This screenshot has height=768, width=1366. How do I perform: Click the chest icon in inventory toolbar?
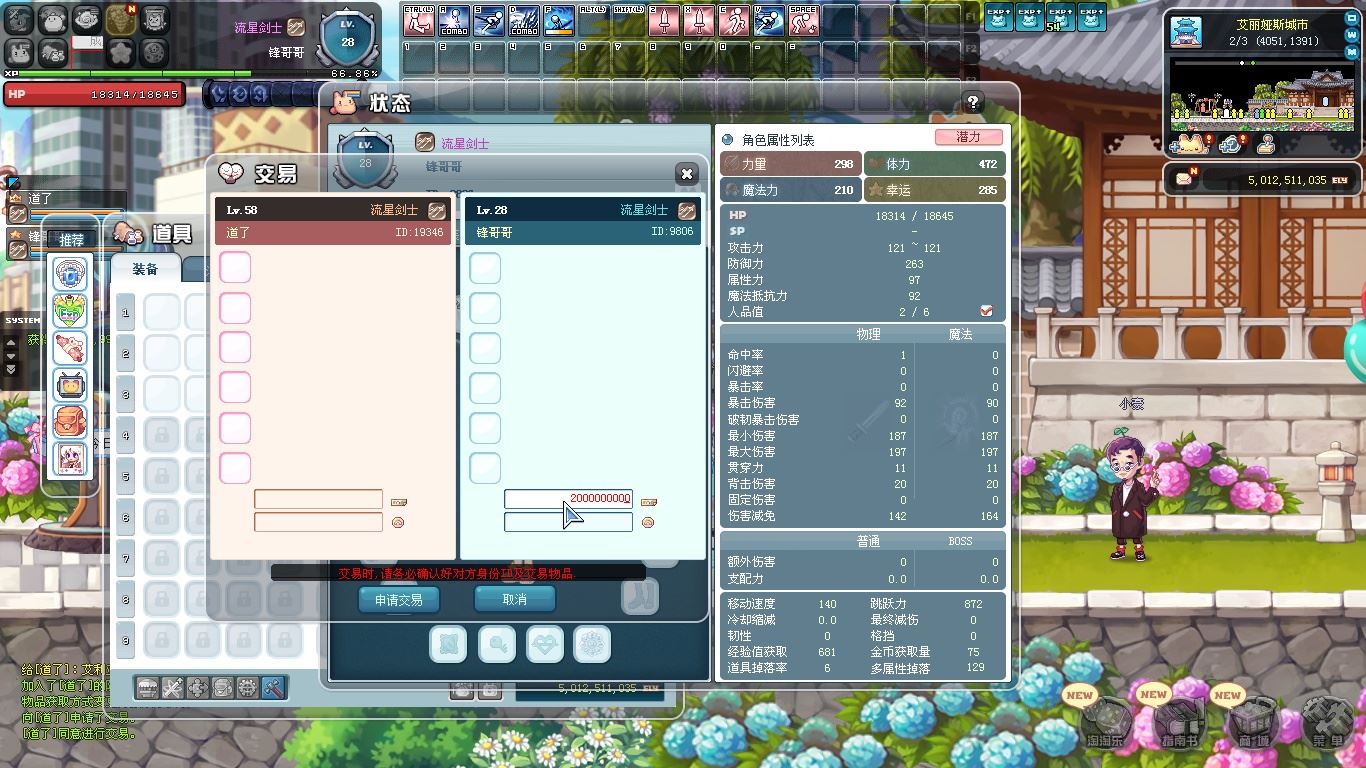(x=148, y=687)
